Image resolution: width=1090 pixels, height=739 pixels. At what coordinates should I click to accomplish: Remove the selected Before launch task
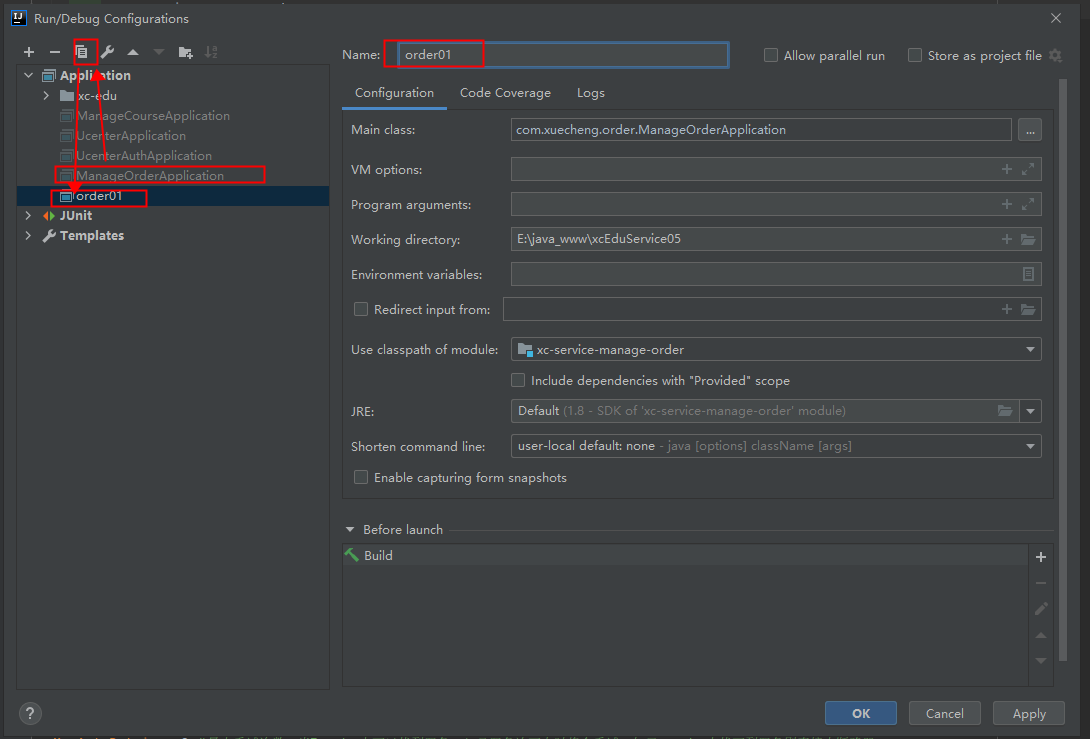tap(1041, 583)
